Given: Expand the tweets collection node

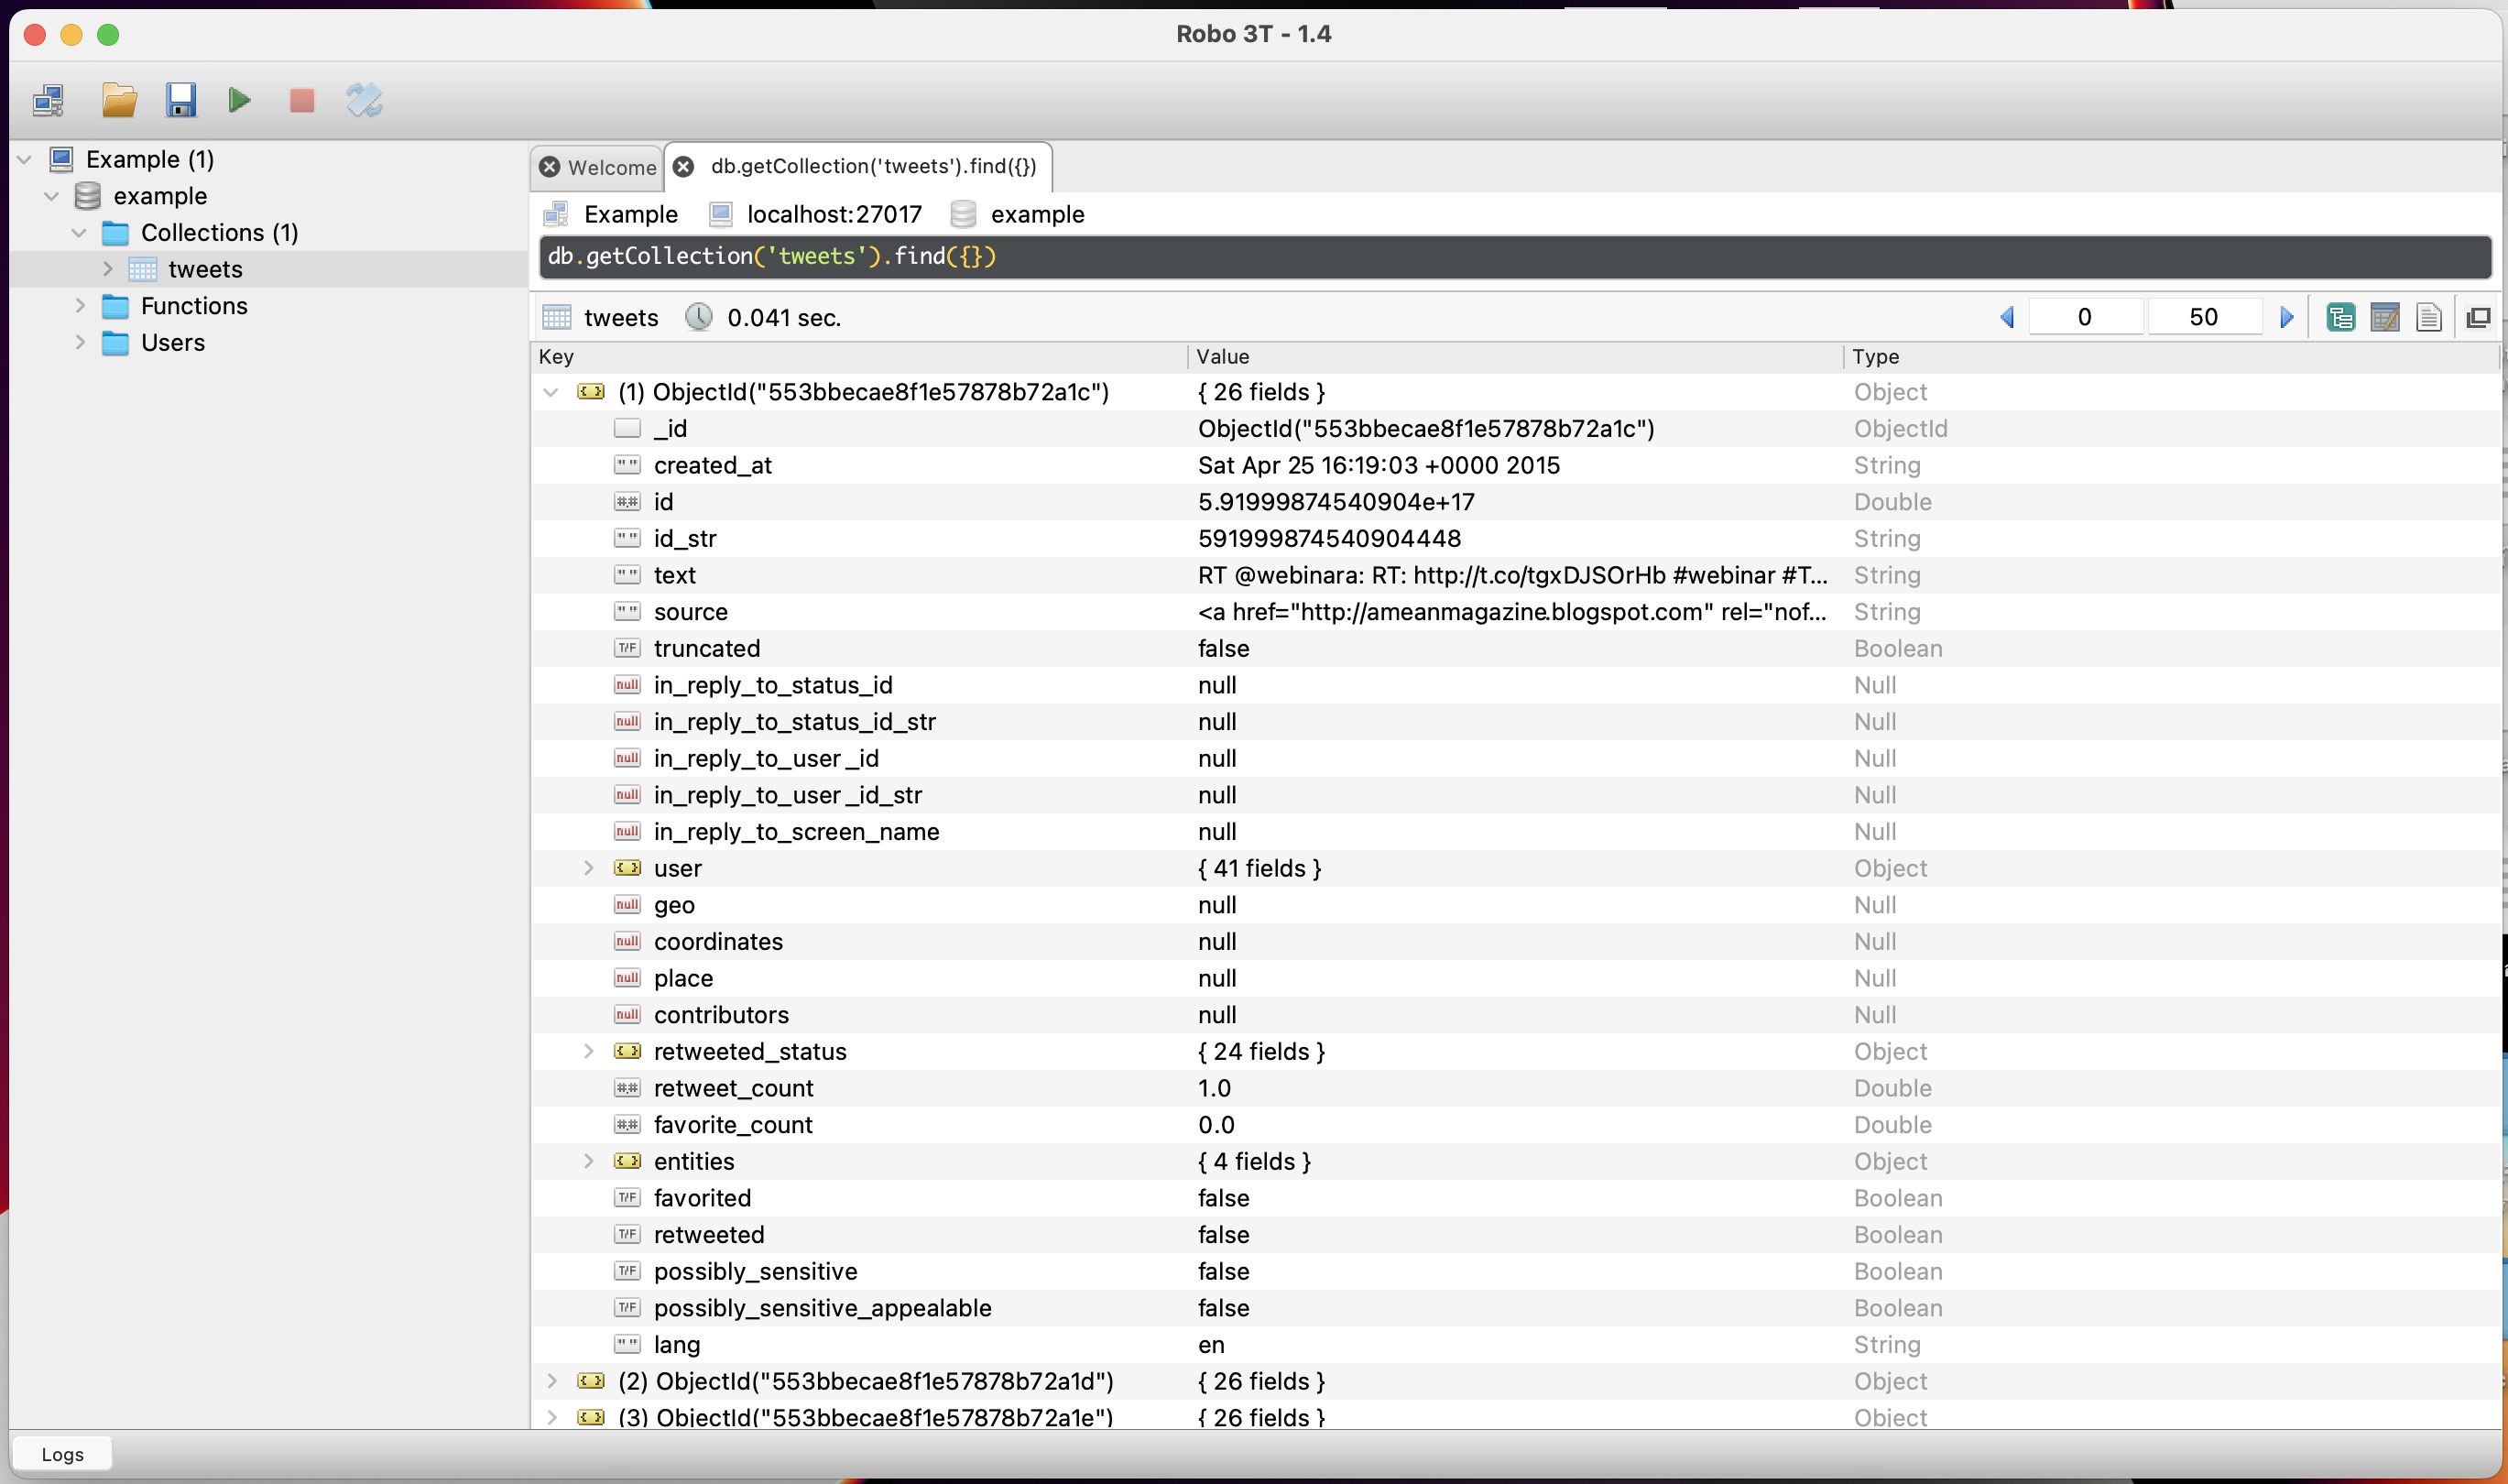Looking at the screenshot, I should (x=107, y=269).
